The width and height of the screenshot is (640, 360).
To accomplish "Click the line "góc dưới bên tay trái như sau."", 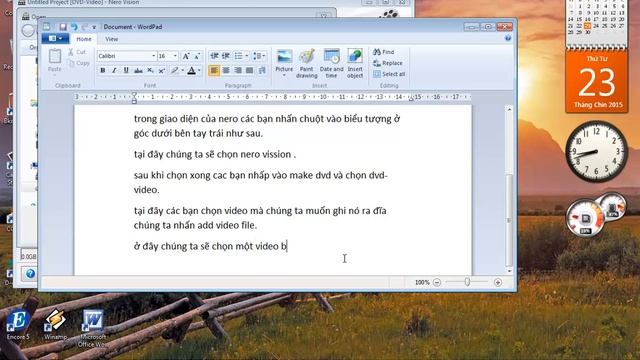I will [198, 133].
